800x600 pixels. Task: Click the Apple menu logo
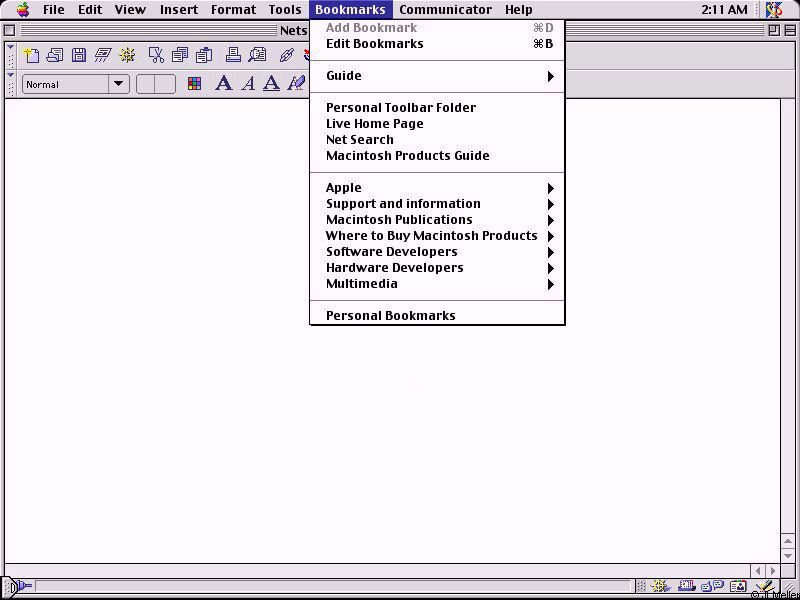22,10
